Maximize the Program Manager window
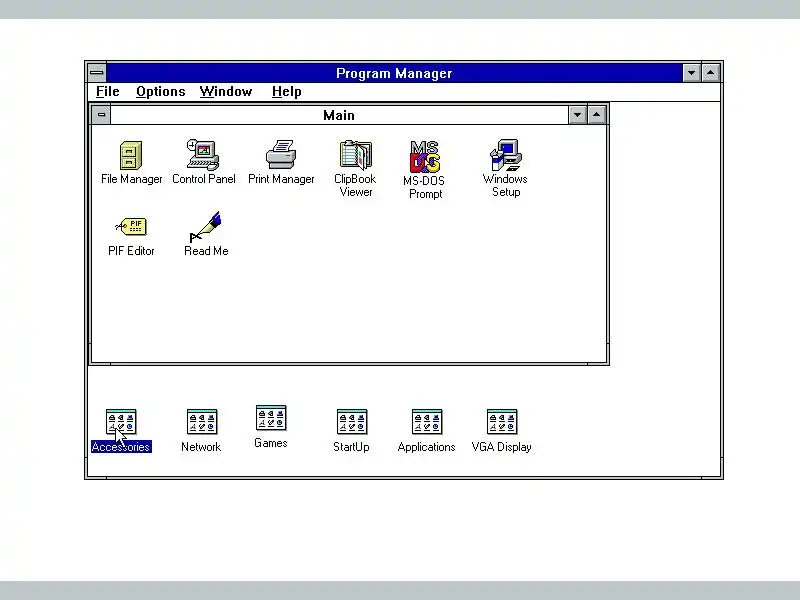This screenshot has width=800, height=600. 711,73
